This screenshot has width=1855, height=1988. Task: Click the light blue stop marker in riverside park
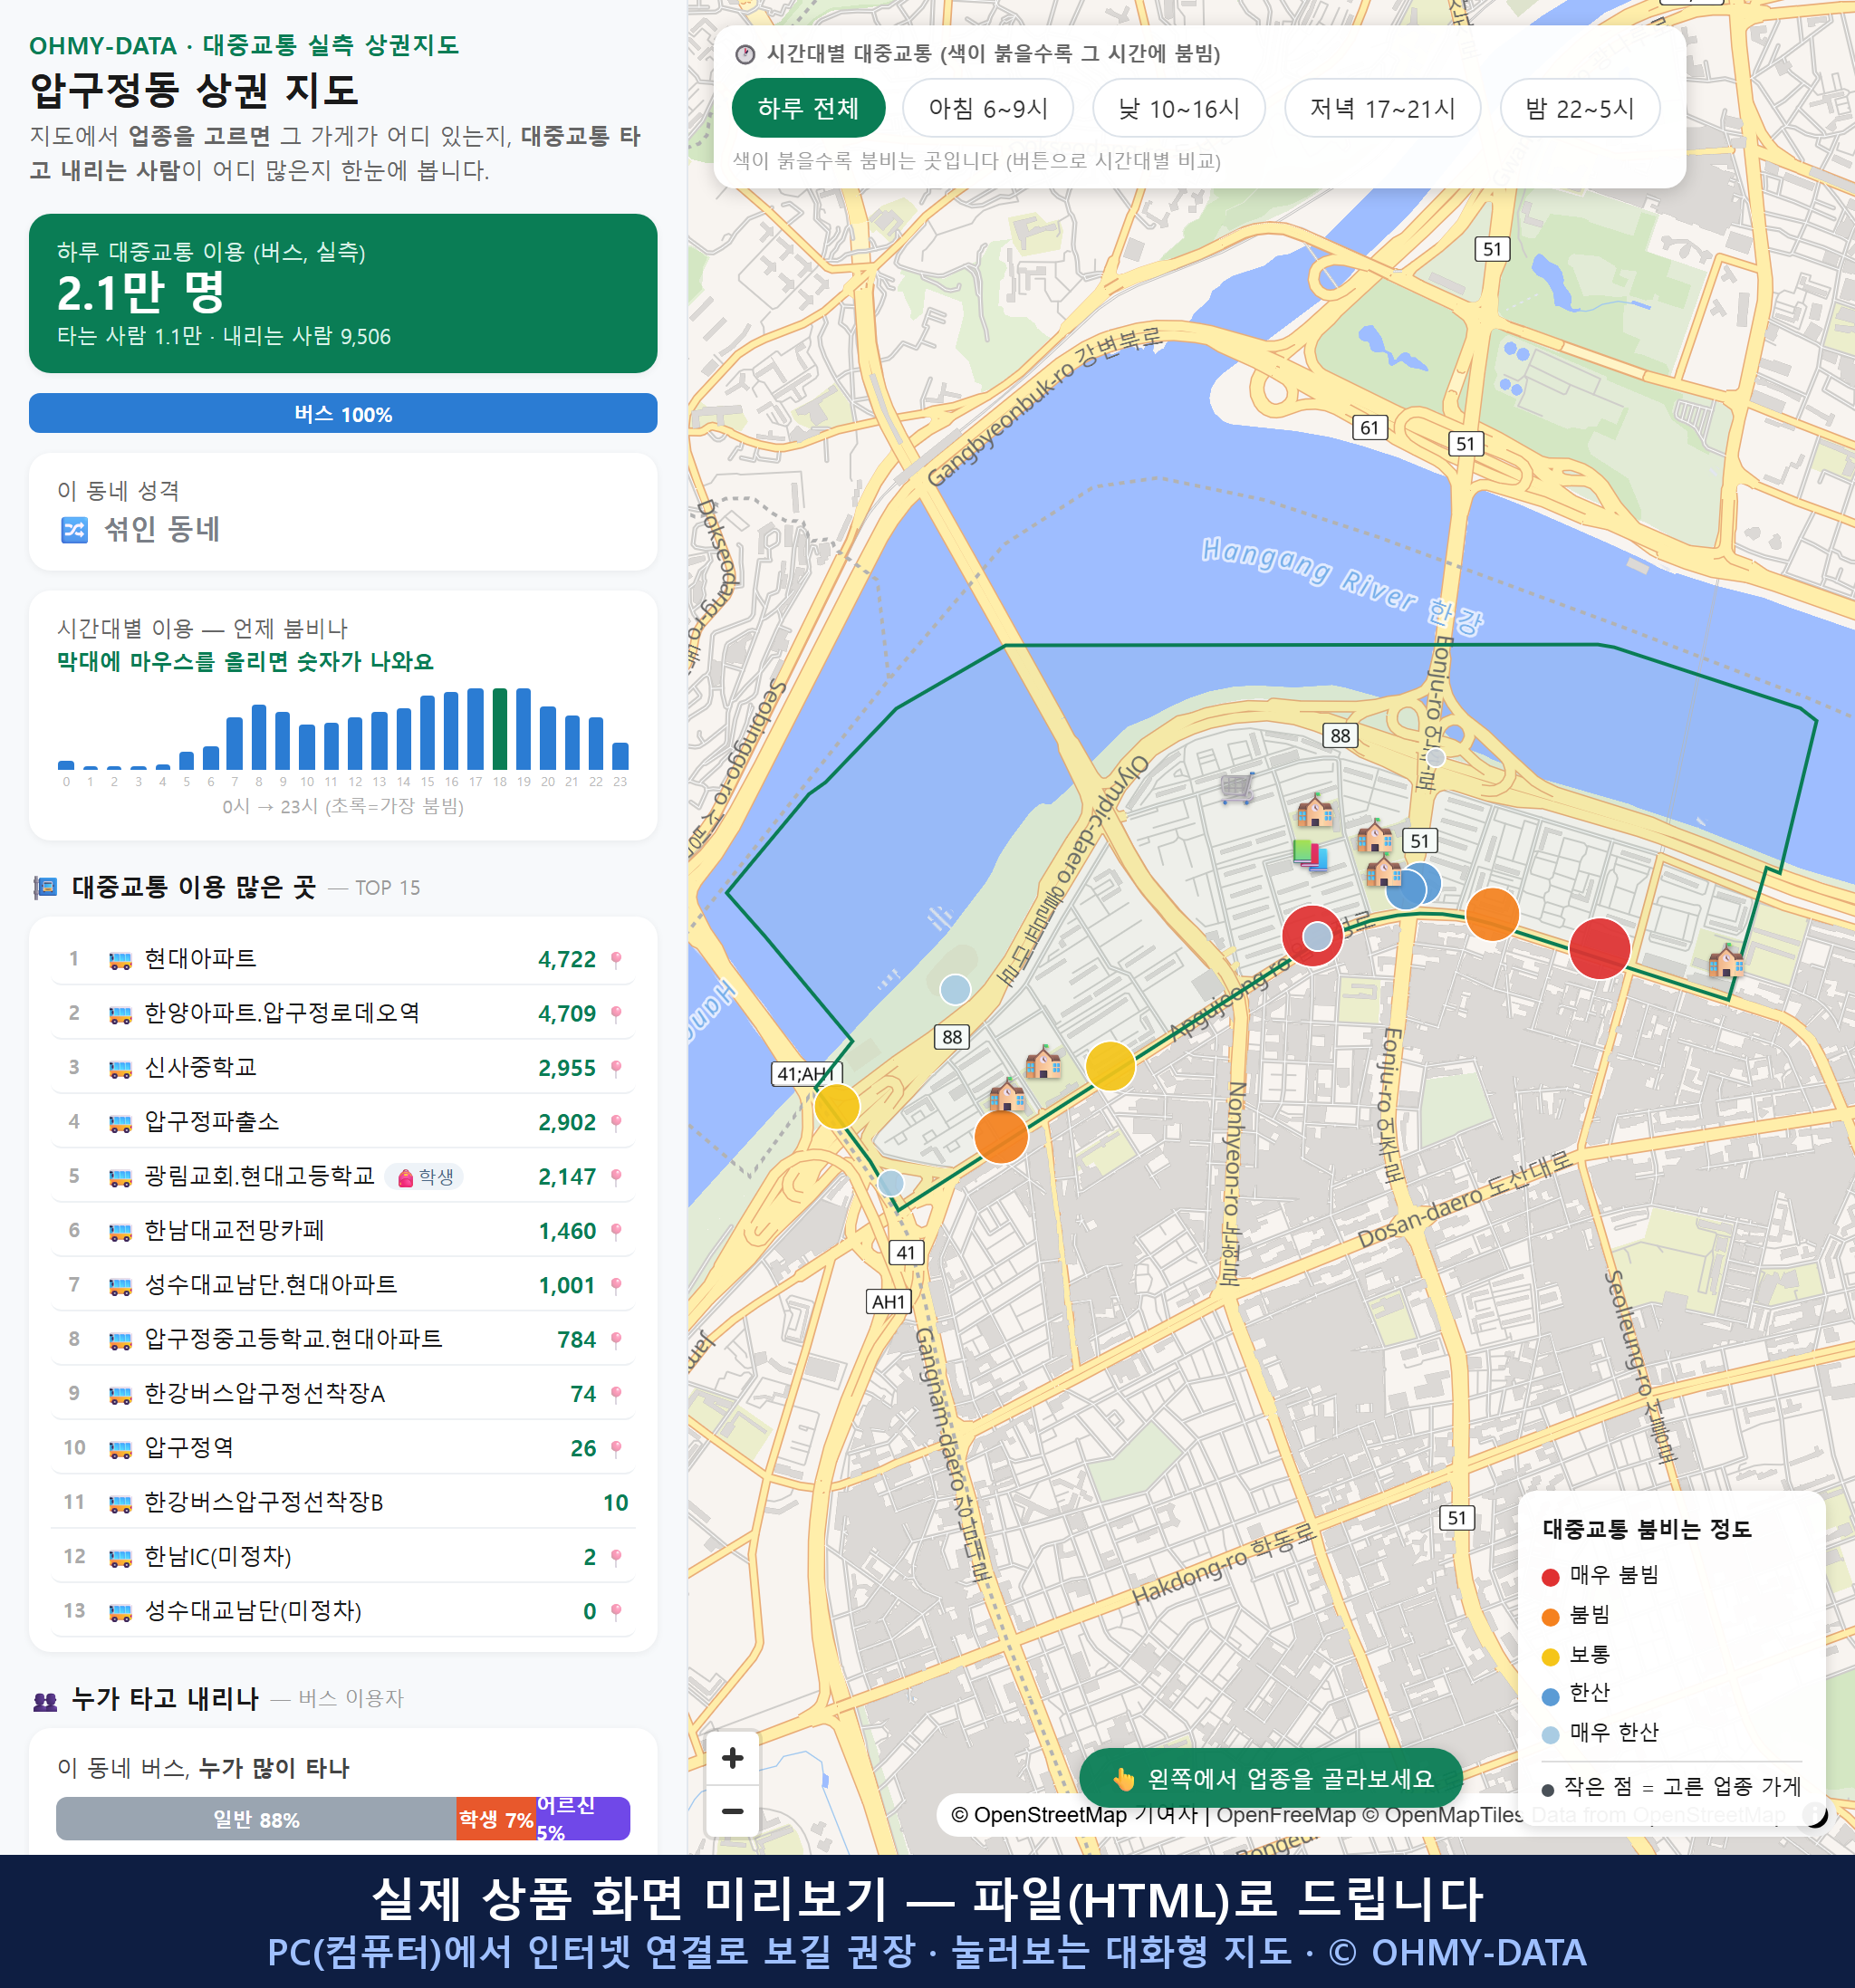pyautogui.click(x=955, y=989)
